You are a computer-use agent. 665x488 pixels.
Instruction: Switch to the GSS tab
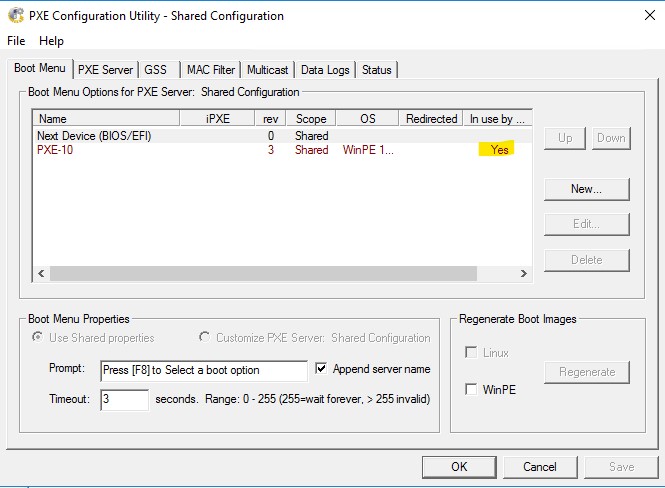coord(156,70)
